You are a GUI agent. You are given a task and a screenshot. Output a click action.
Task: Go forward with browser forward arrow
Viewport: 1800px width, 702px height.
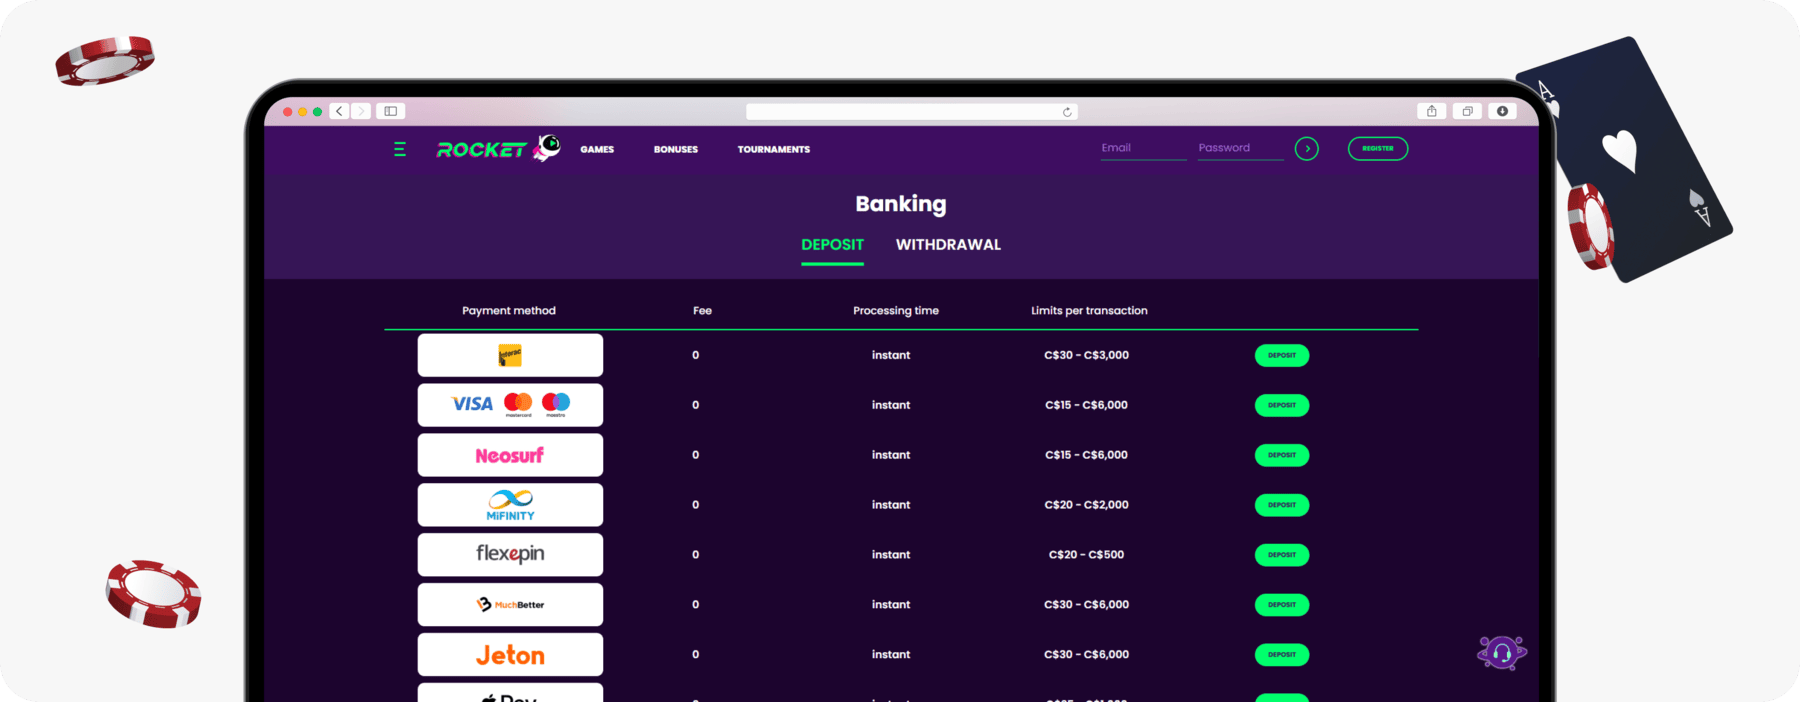361,111
